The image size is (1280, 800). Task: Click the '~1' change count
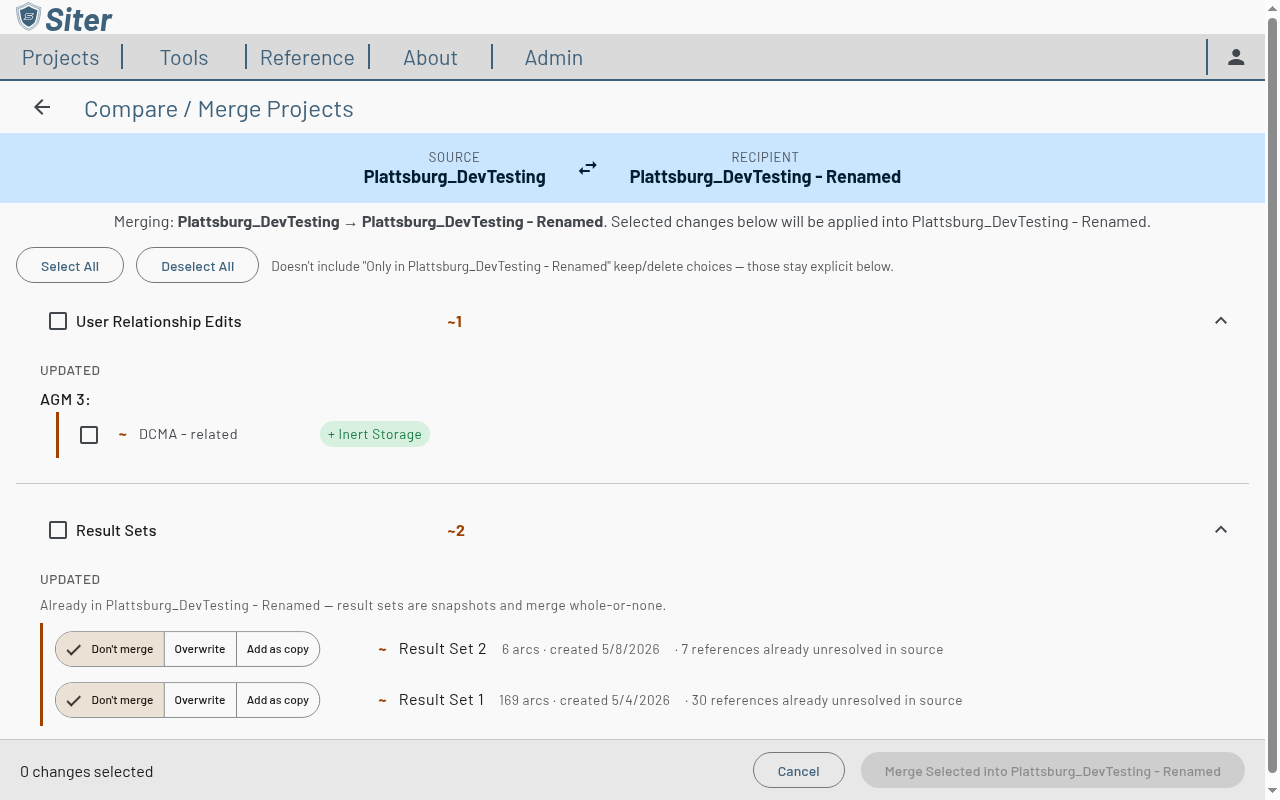(x=455, y=321)
